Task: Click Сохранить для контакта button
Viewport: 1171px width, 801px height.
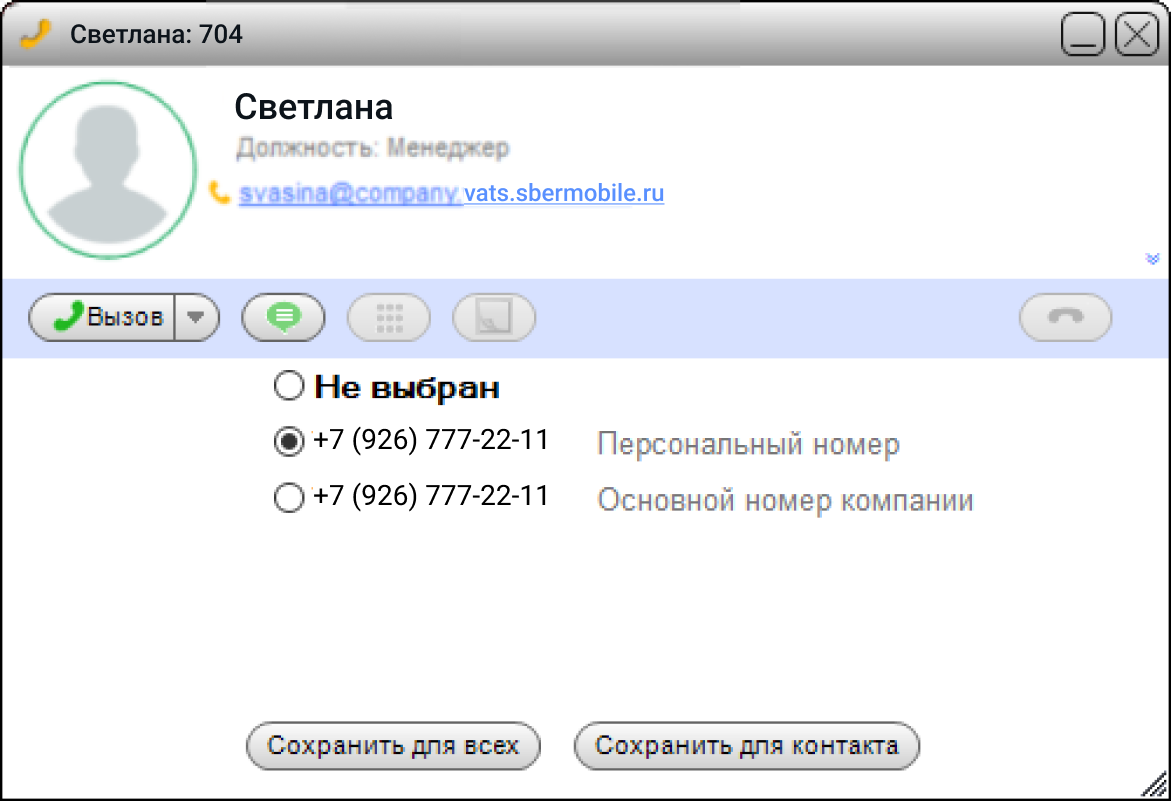Action: pyautogui.click(x=747, y=746)
